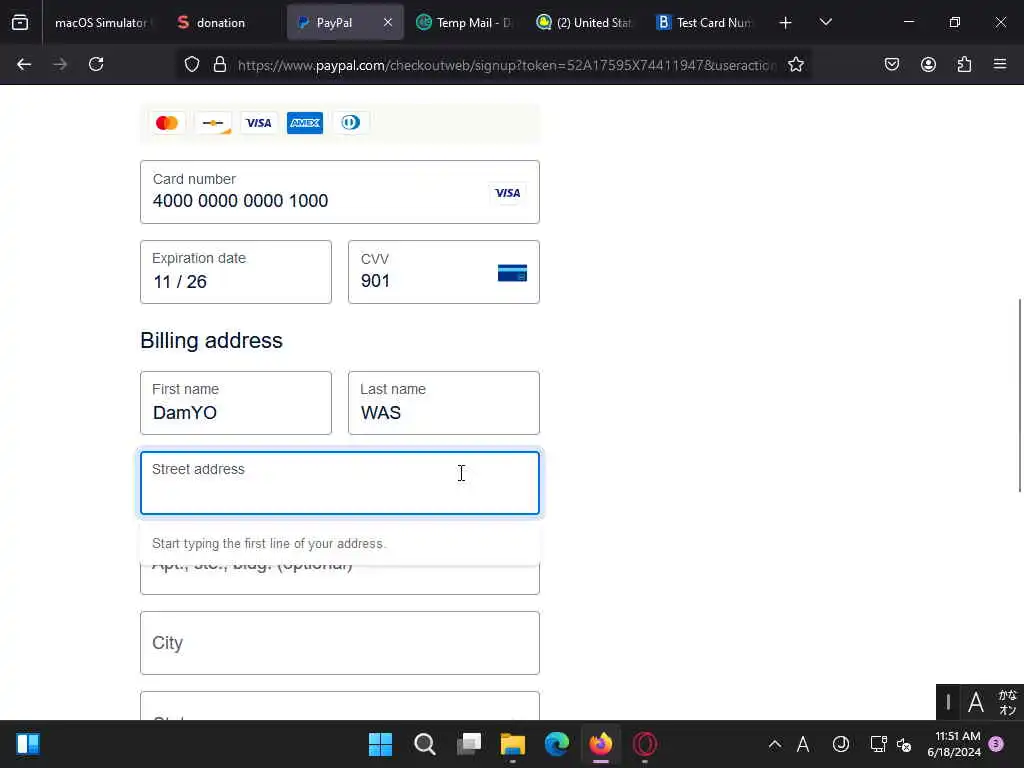Expand the list all tabs chevron
Screen dimensions: 1024x768
(x=825, y=23)
